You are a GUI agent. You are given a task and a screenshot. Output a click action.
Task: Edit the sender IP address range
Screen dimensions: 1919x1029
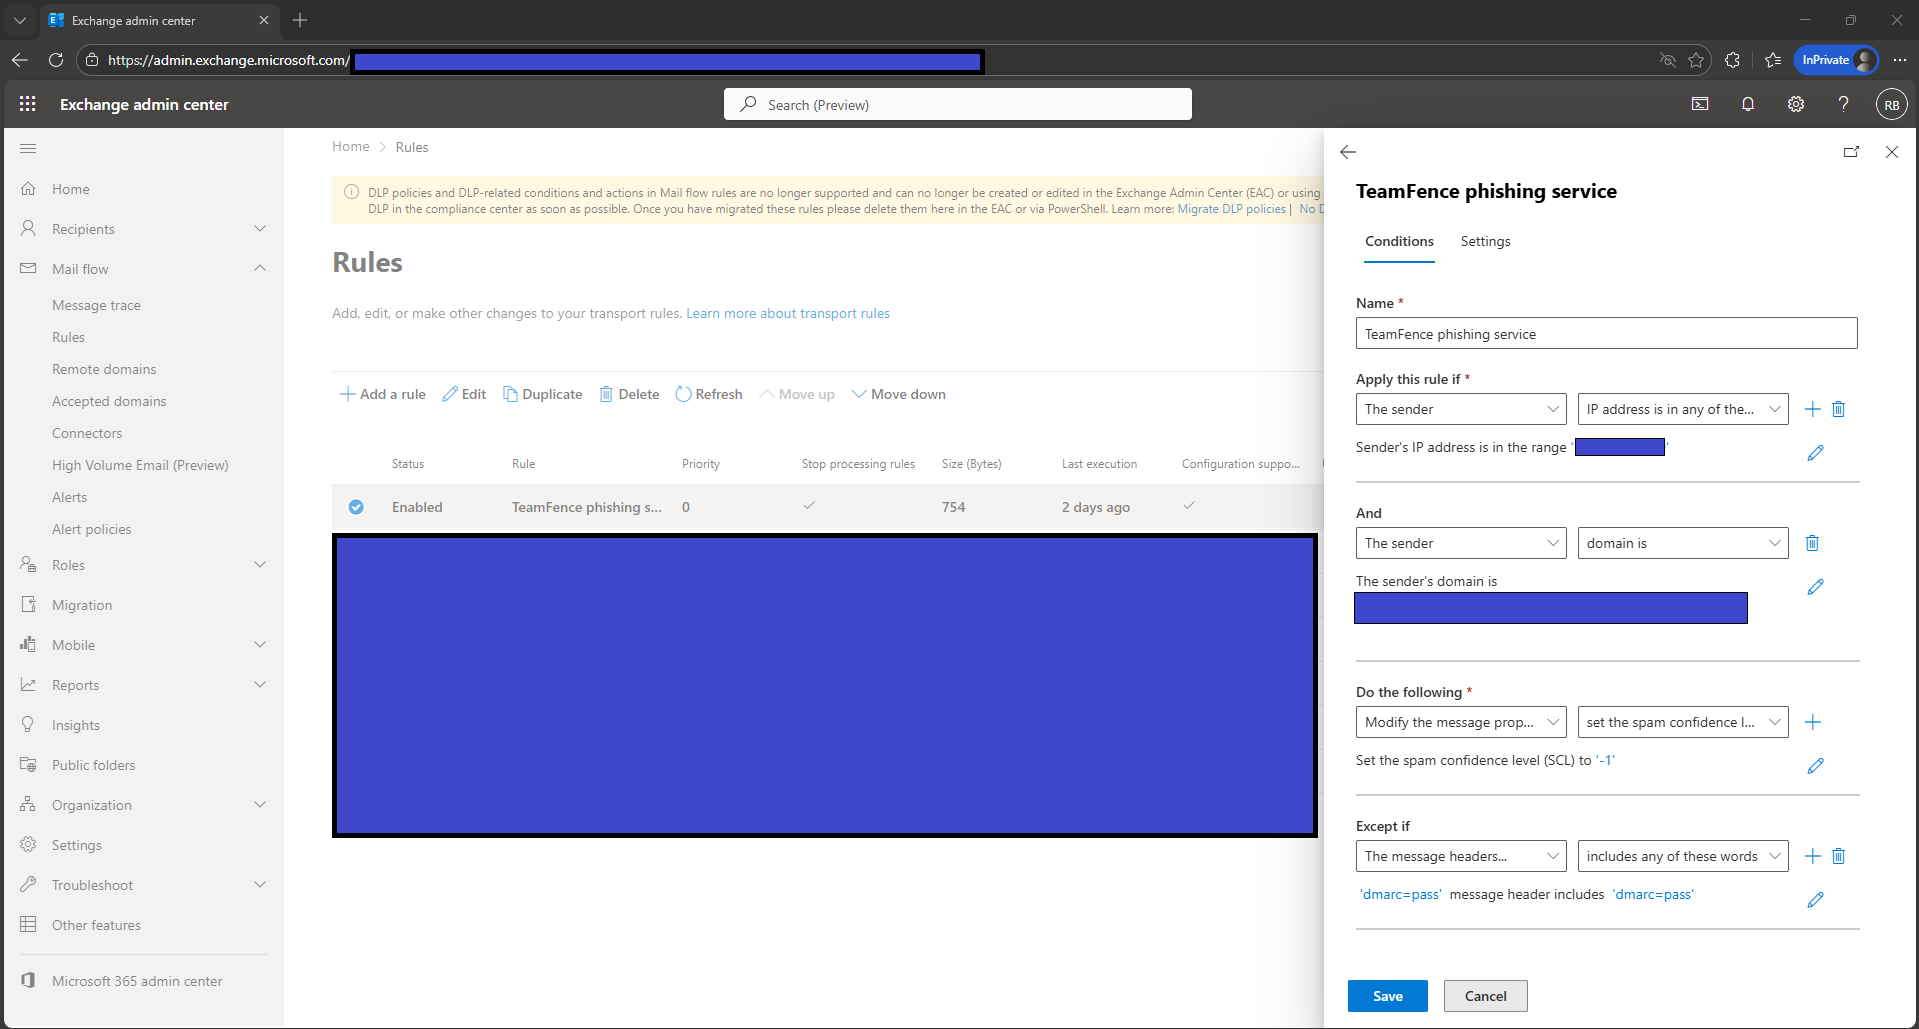pyautogui.click(x=1815, y=453)
